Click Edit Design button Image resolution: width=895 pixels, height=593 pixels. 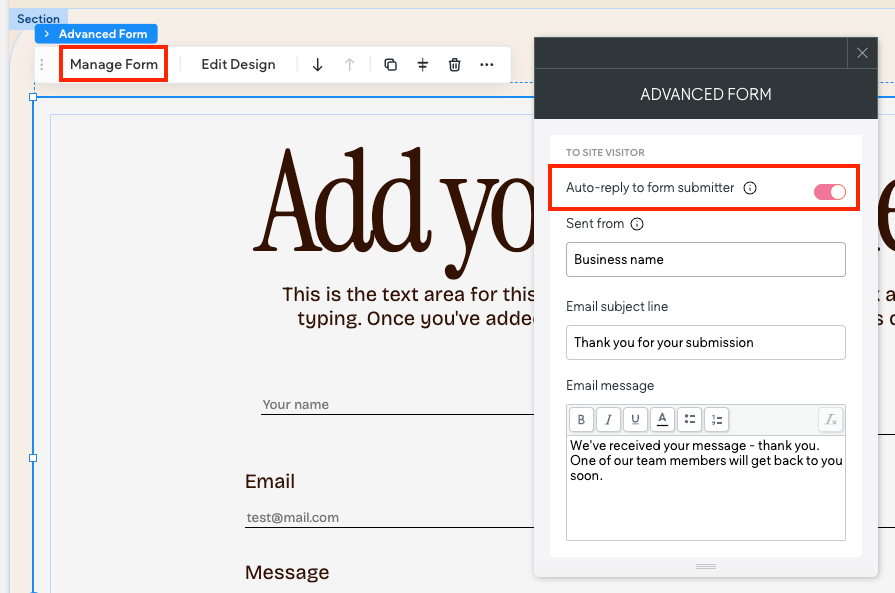238,65
